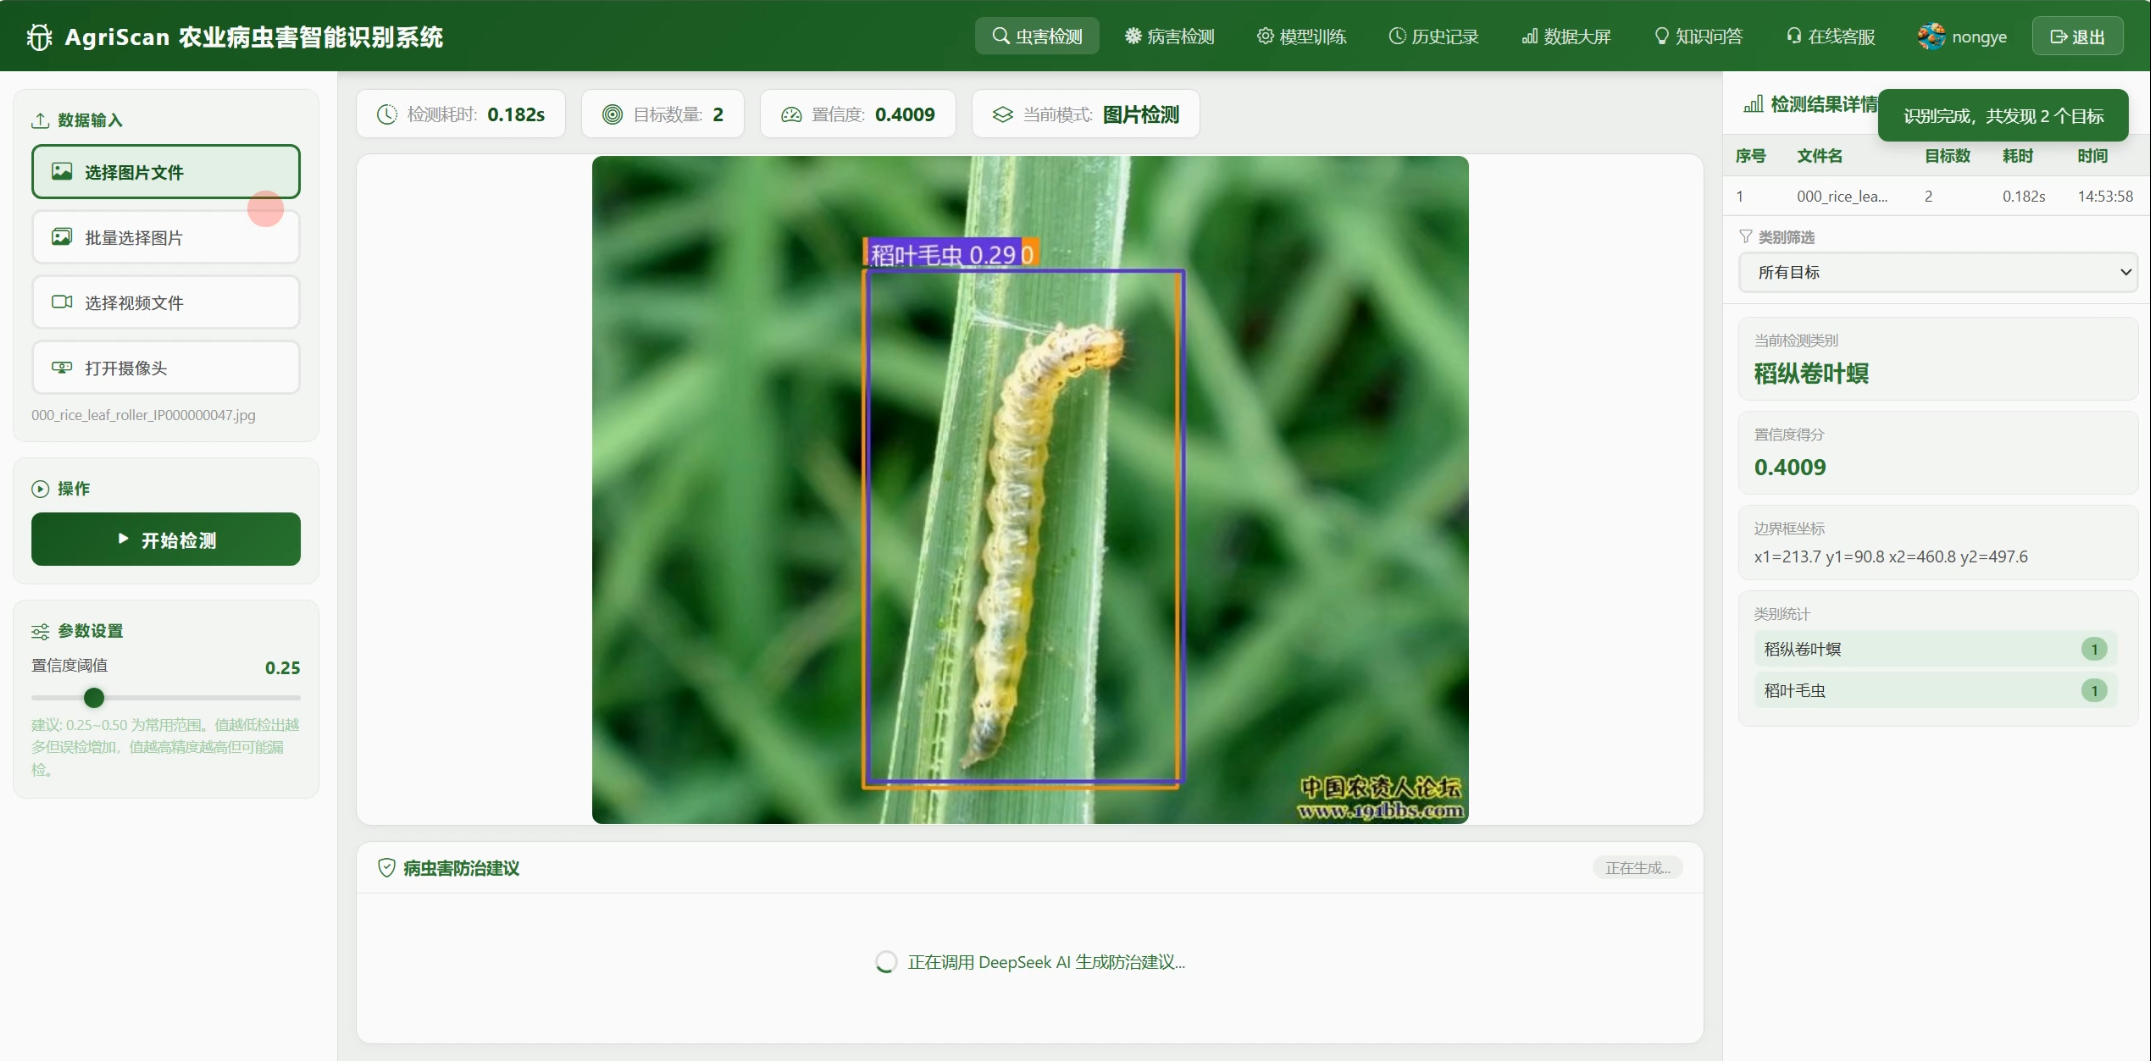Click the 文件名 column header
Screen dimensions: 2151x1061
(1819, 156)
